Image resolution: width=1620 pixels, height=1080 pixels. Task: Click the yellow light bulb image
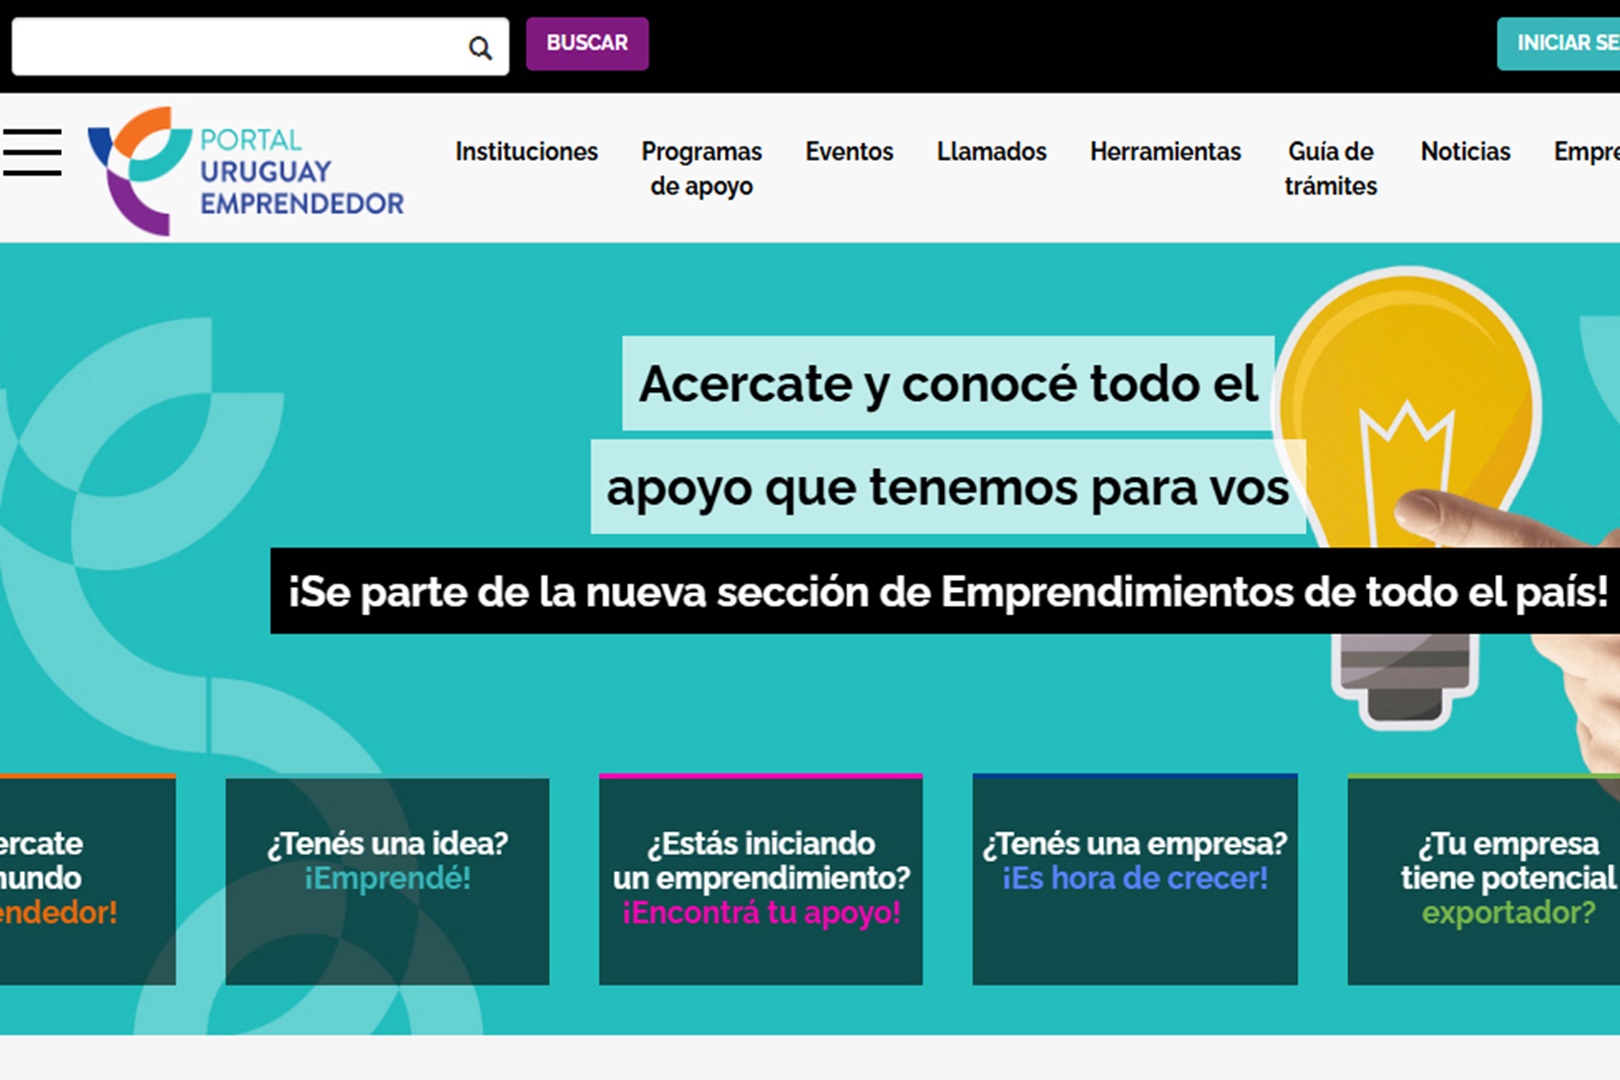(x=1410, y=420)
